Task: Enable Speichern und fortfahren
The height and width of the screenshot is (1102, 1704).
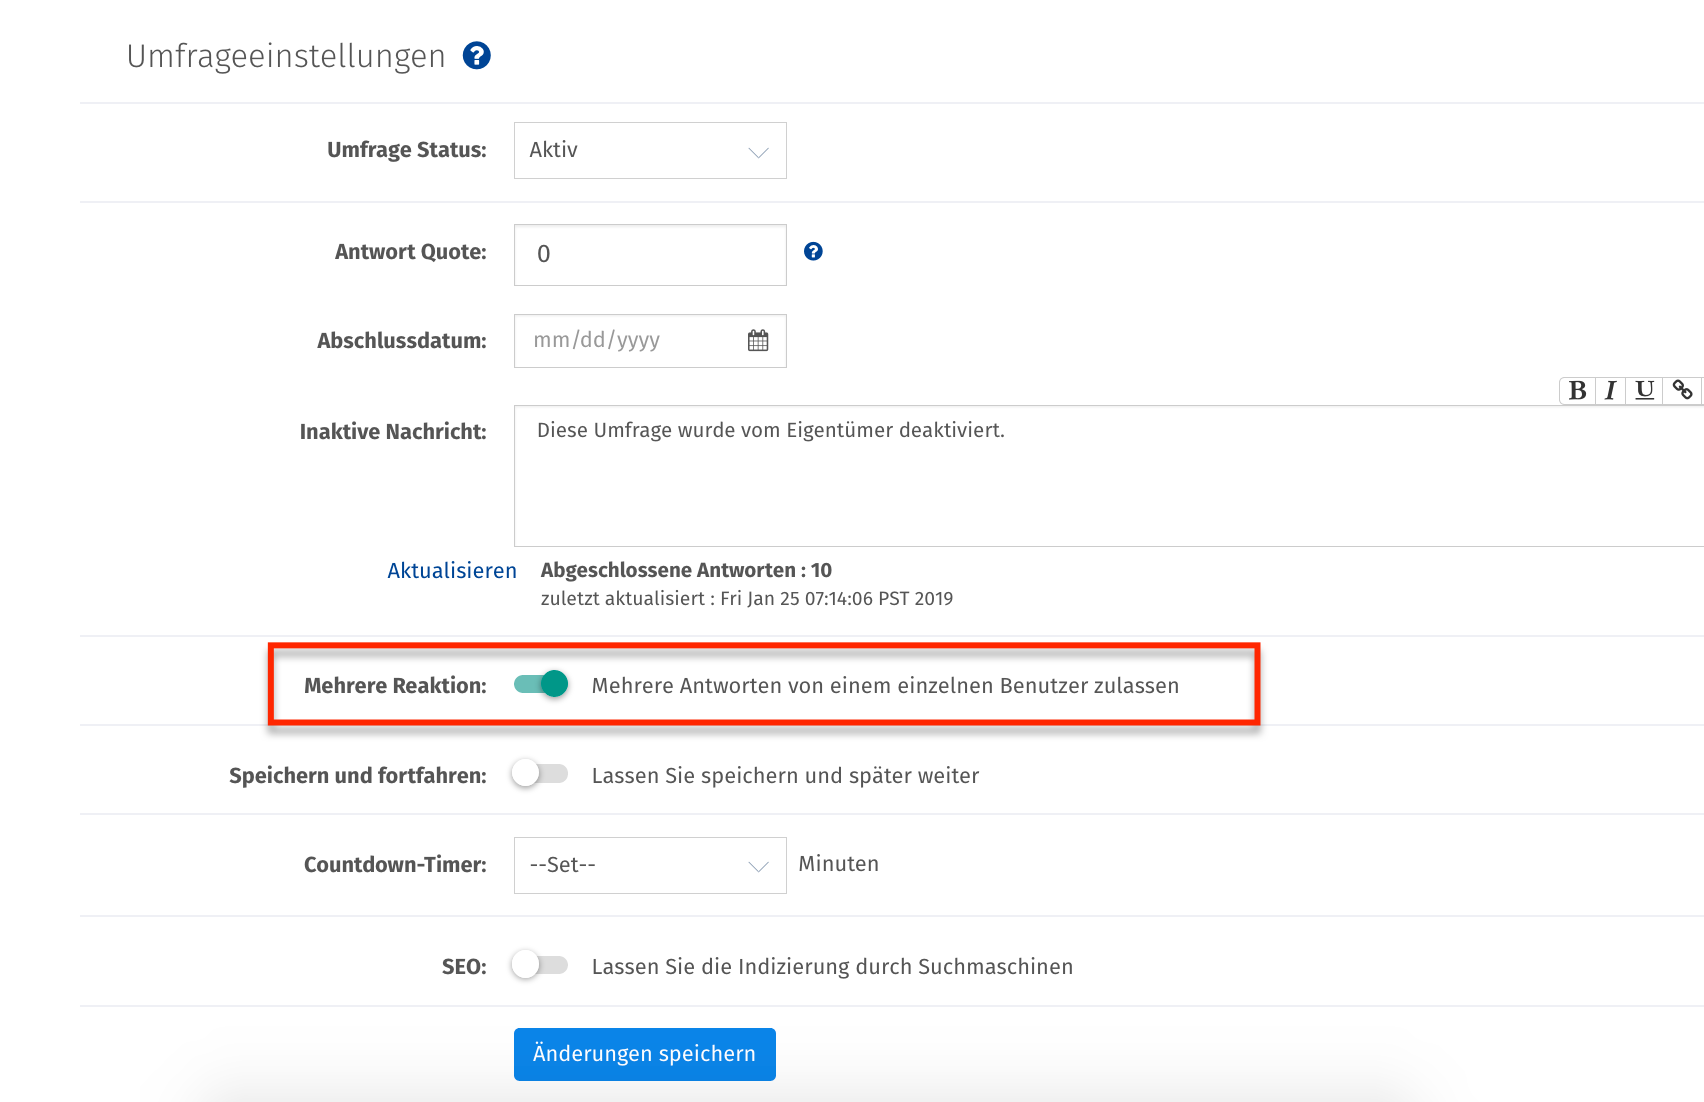Action: pos(539,774)
